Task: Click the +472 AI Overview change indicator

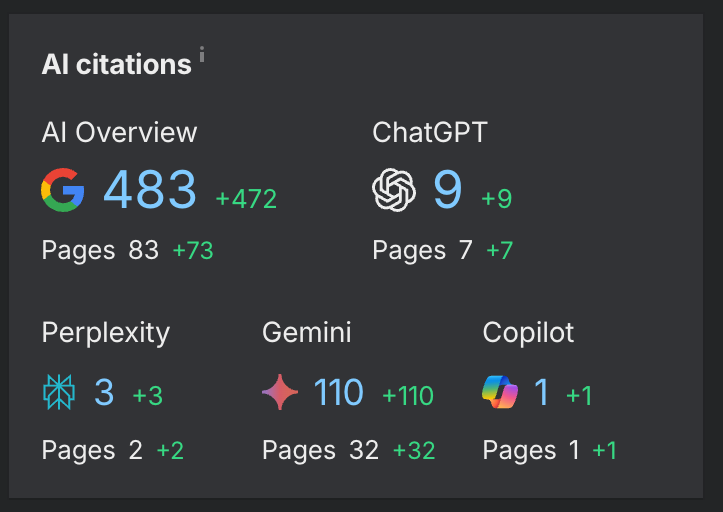Action: coord(246,199)
